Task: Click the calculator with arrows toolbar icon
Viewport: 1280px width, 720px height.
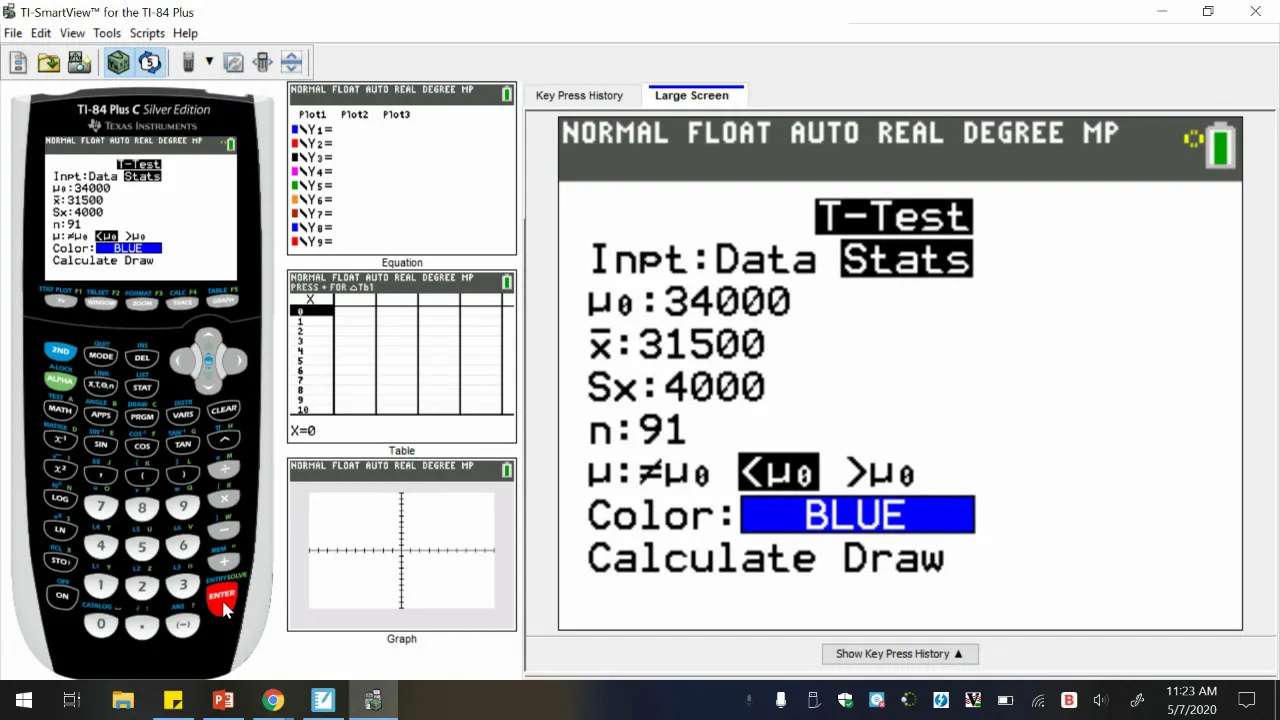Action: click(262, 63)
